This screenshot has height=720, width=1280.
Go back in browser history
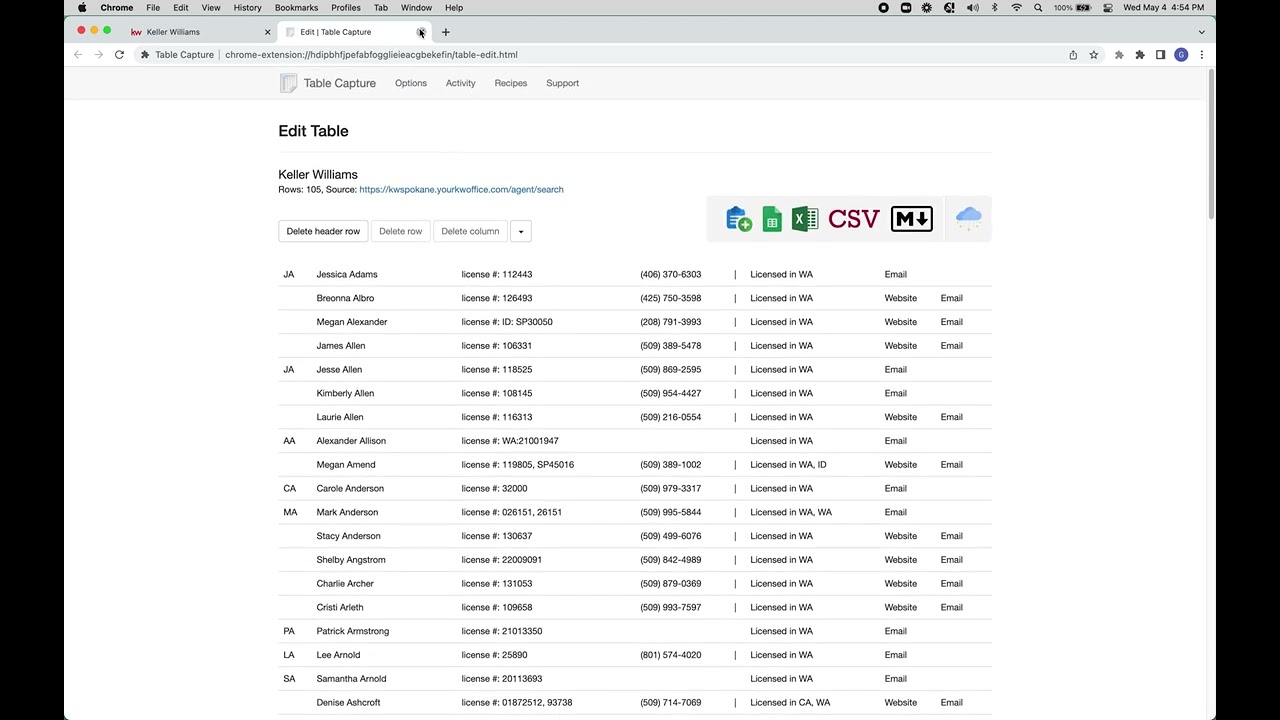pos(78,55)
